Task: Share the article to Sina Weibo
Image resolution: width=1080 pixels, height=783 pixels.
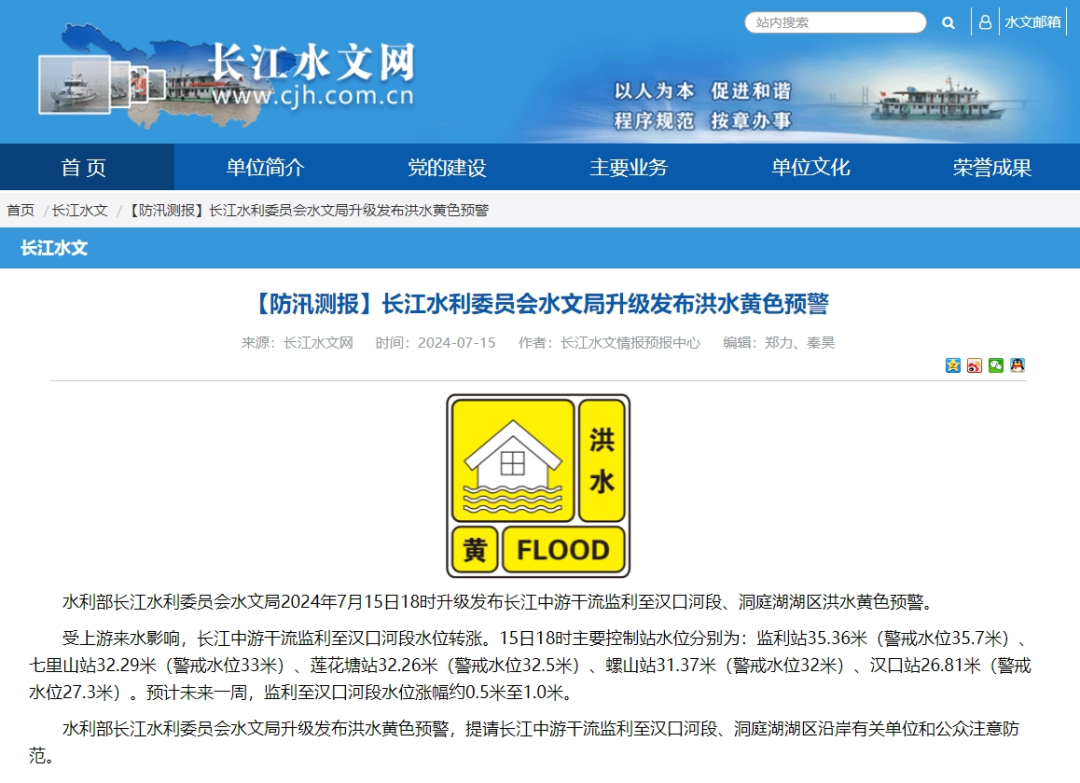Action: point(974,366)
